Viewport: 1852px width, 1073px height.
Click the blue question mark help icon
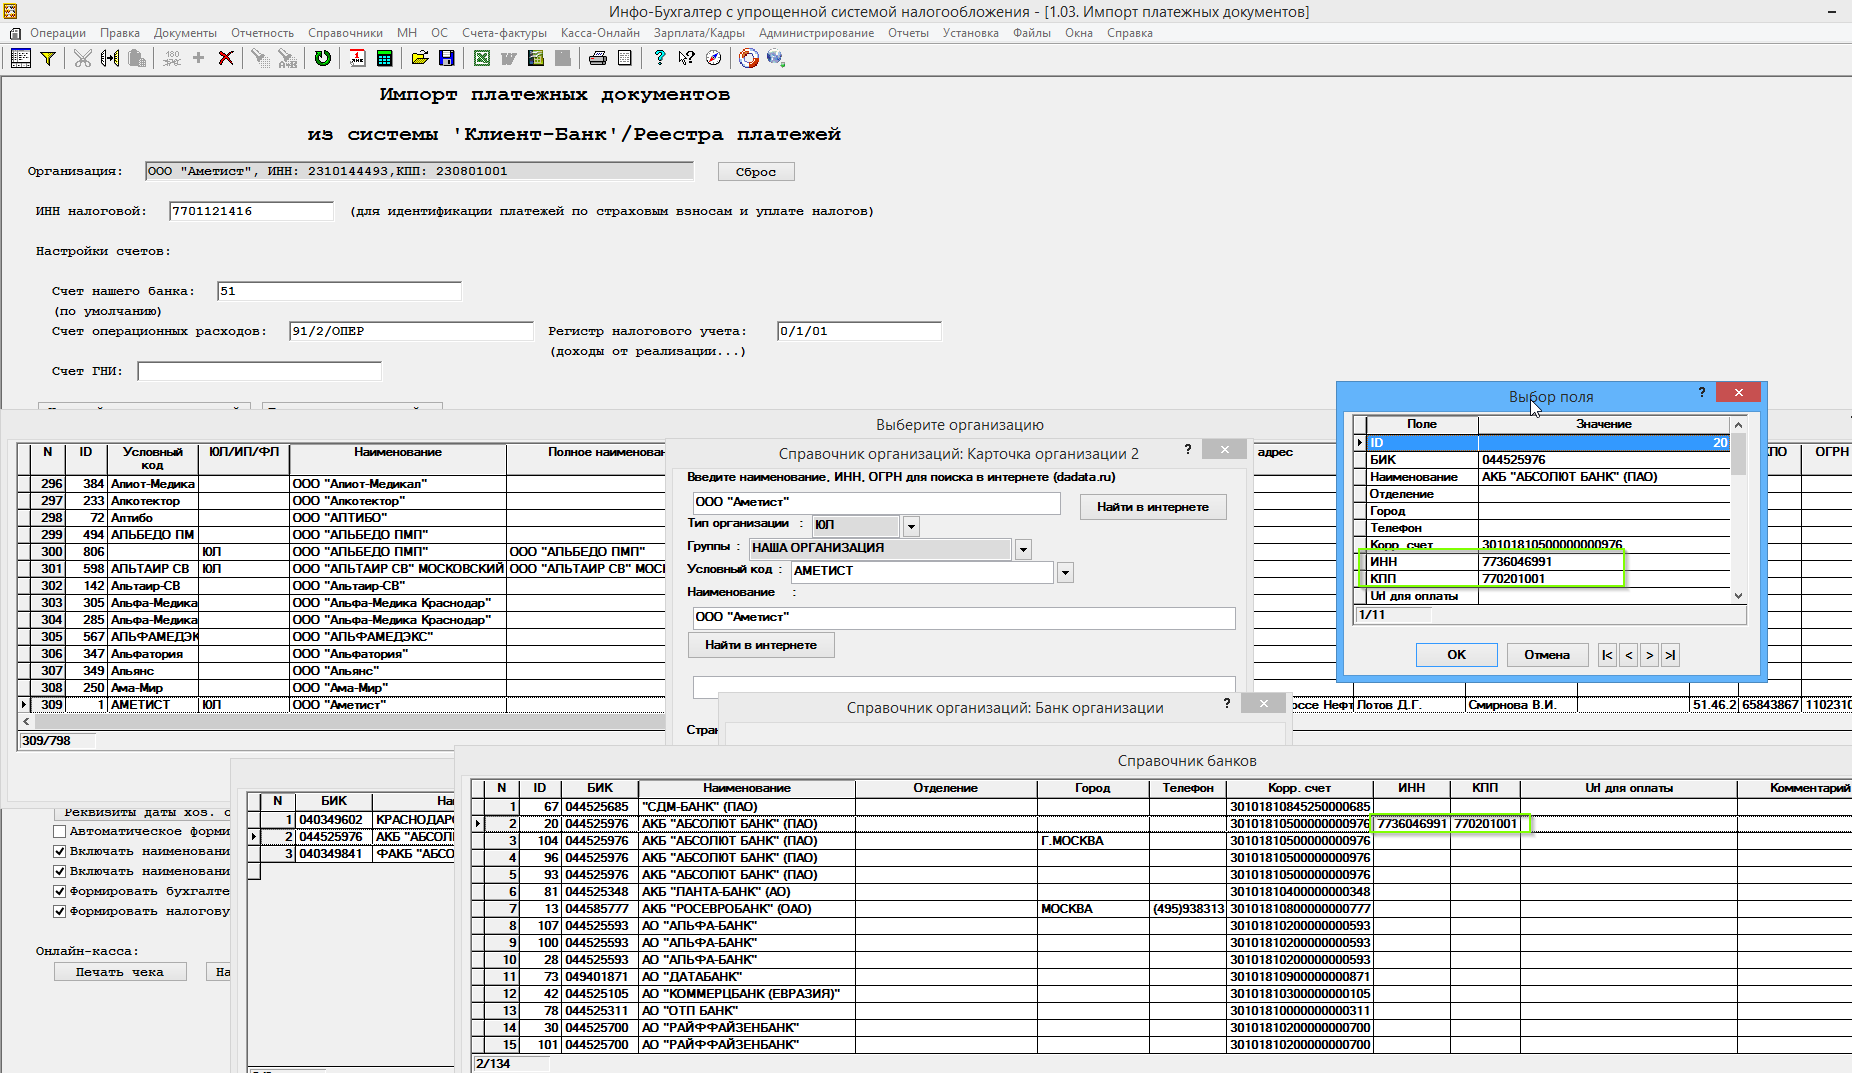[659, 58]
